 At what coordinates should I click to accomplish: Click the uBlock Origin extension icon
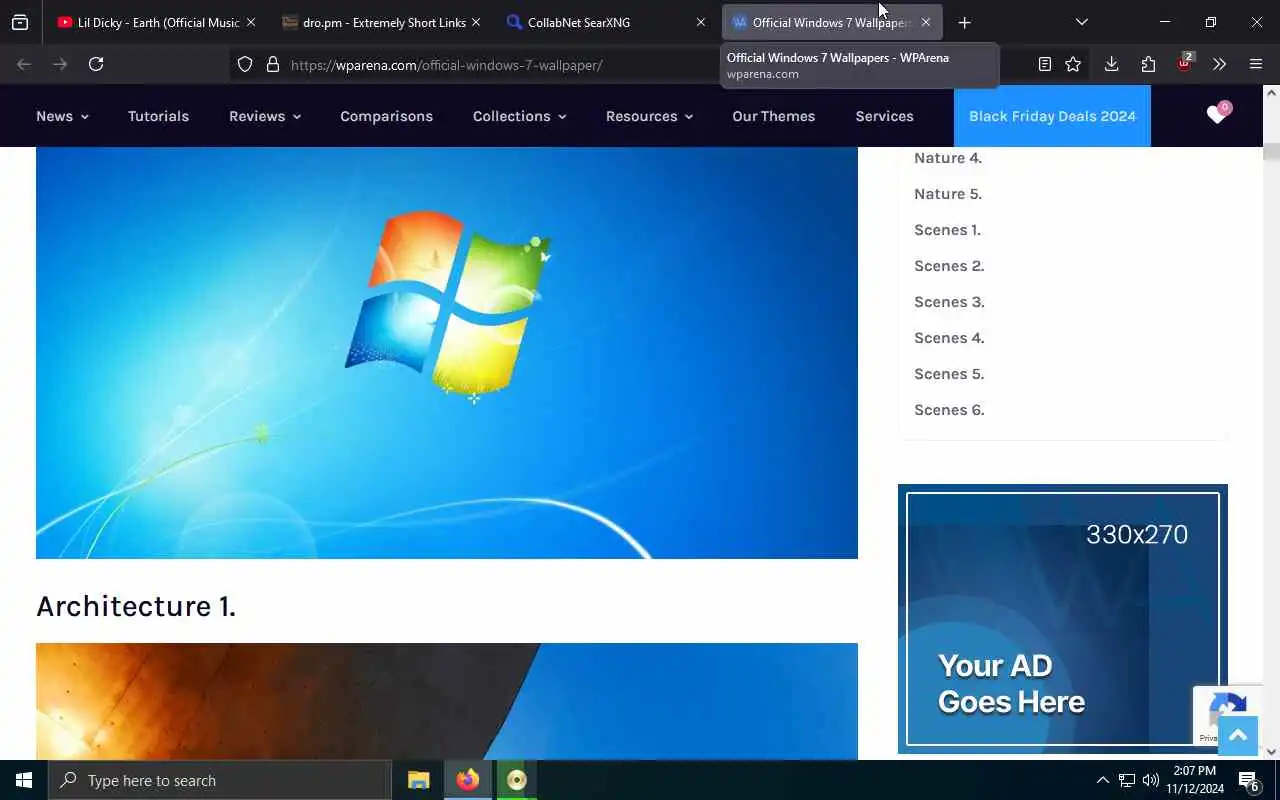[x=1185, y=63]
